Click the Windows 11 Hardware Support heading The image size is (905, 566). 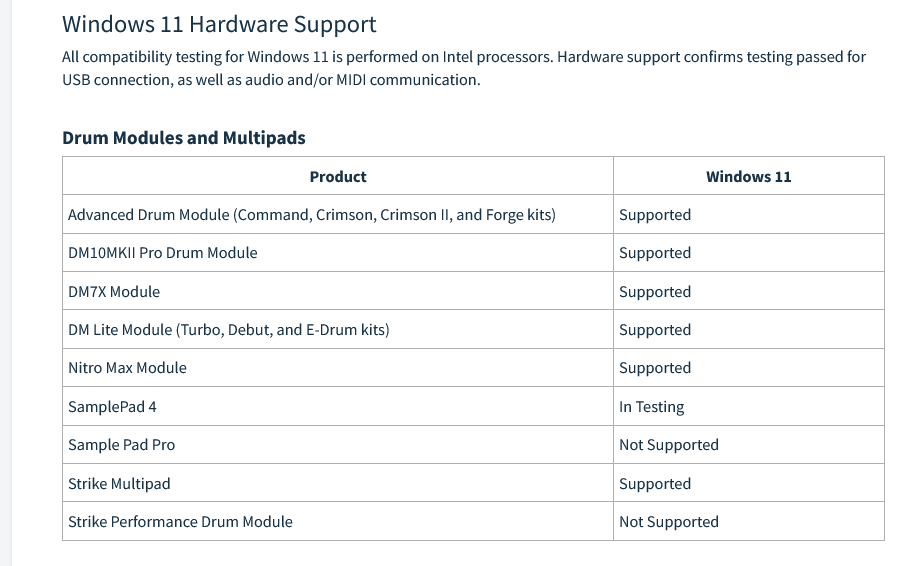219,25
